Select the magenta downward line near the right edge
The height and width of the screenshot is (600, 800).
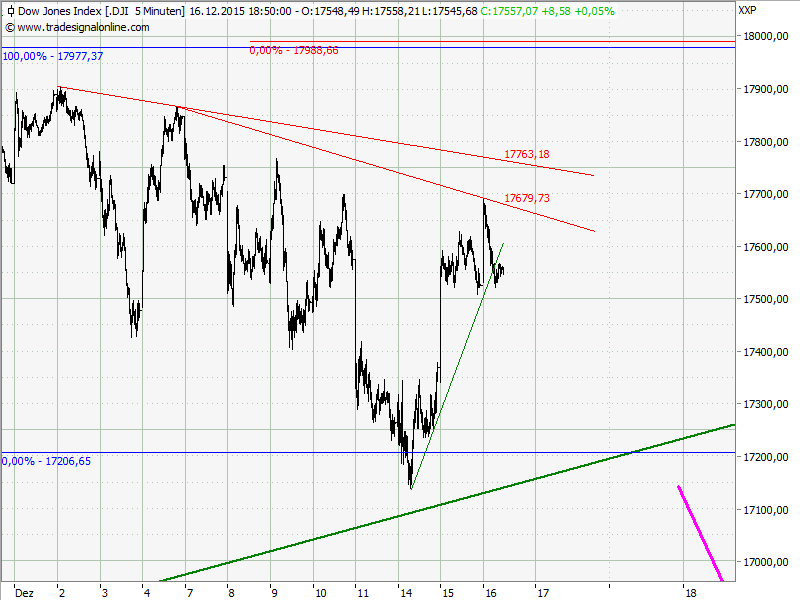[x=700, y=530]
